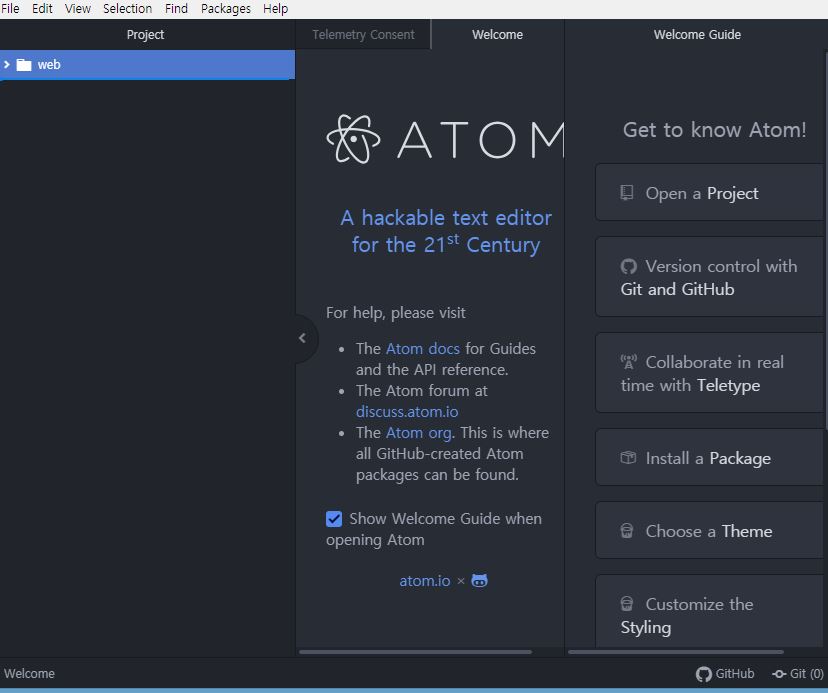Viewport: 828px width, 693px height.
Task: Uncheck Show Welcome Guide when opening Atom
Action: [334, 519]
